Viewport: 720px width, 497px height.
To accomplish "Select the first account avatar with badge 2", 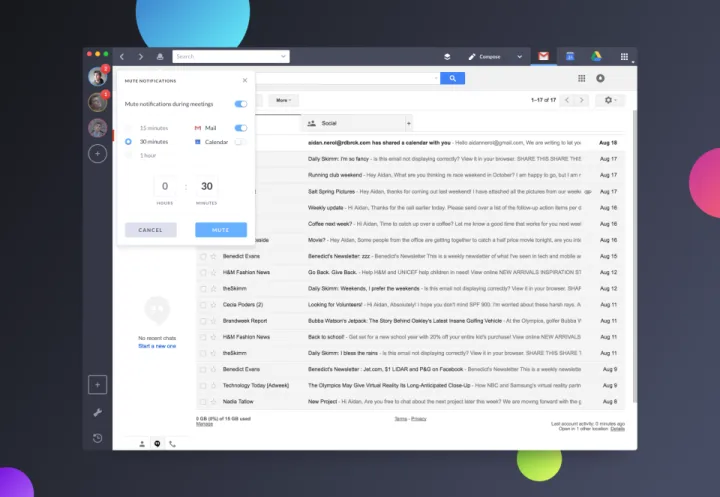I will click(x=97, y=76).
